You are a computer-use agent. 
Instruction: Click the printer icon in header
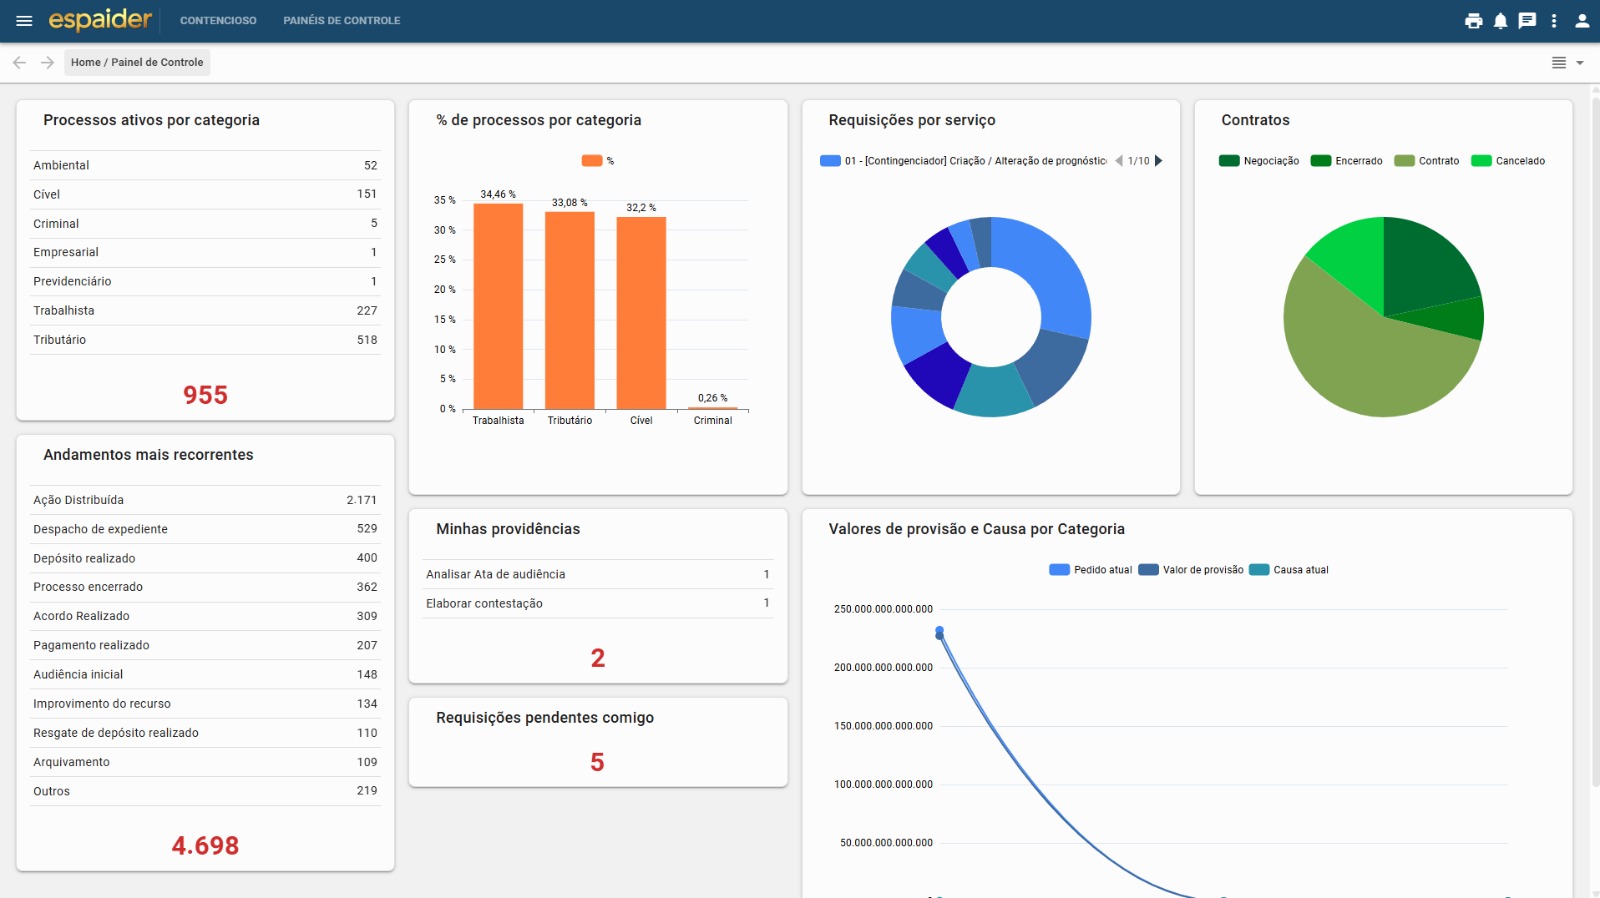pyautogui.click(x=1473, y=21)
